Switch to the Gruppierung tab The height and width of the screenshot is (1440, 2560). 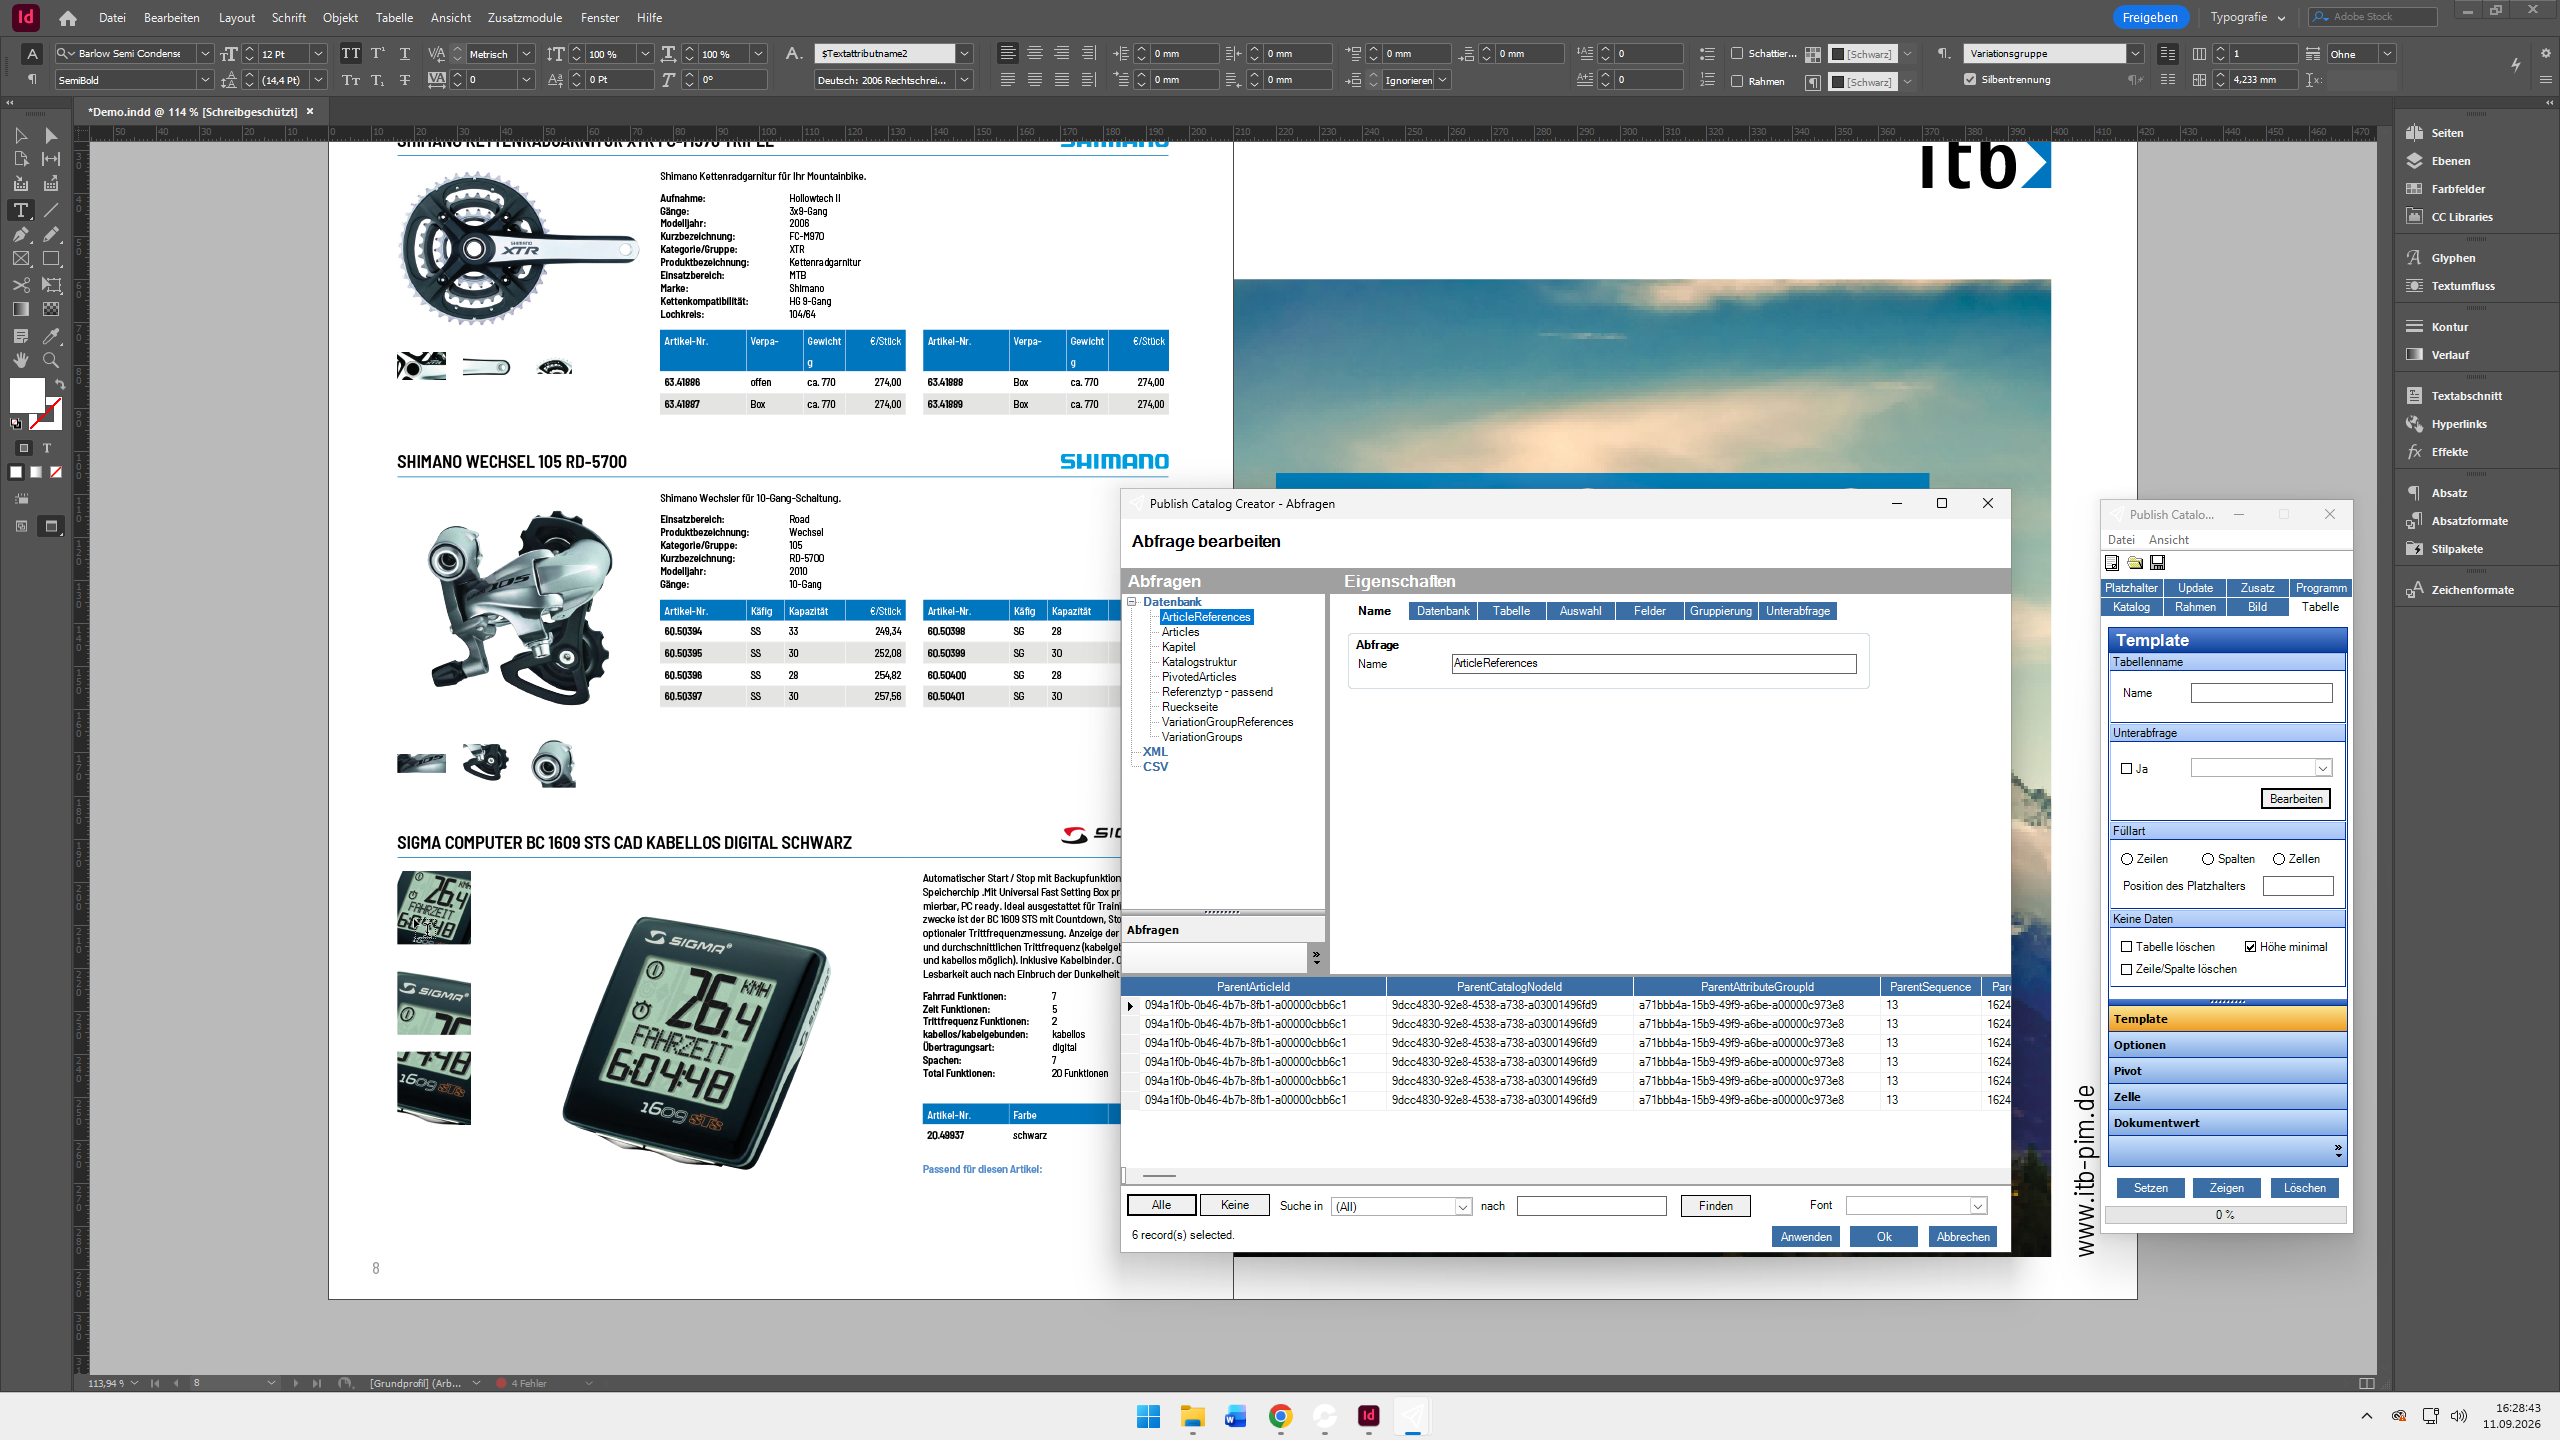point(1721,611)
